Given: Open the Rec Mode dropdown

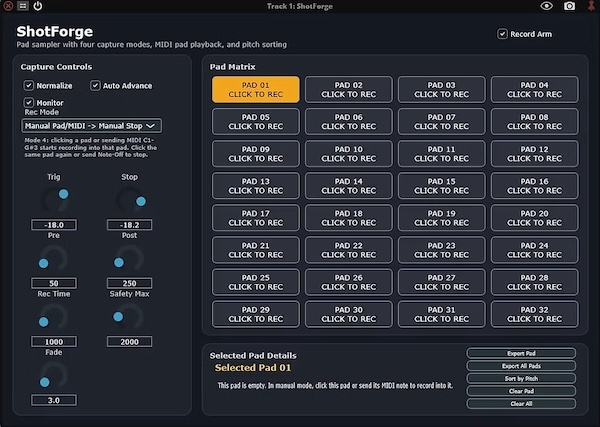Looking at the screenshot, I should (x=91, y=125).
